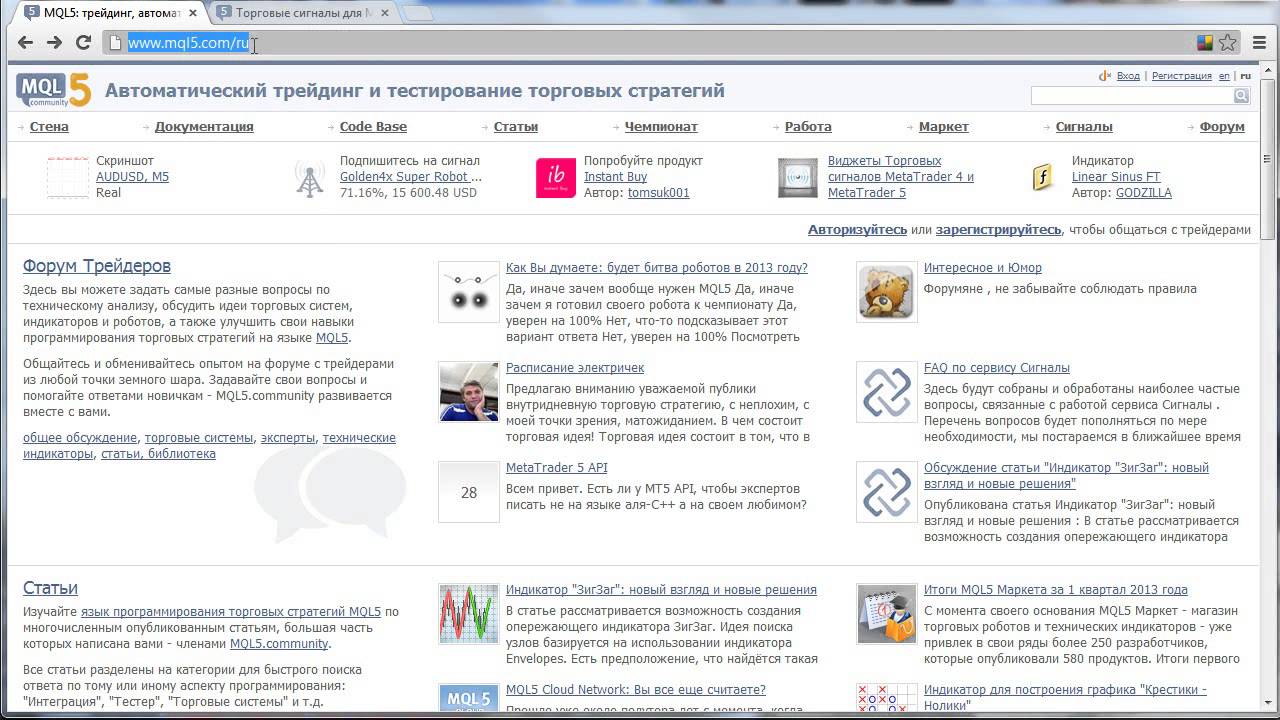Click the avatar photo beside Расписание электричек

pyautogui.click(x=468, y=392)
